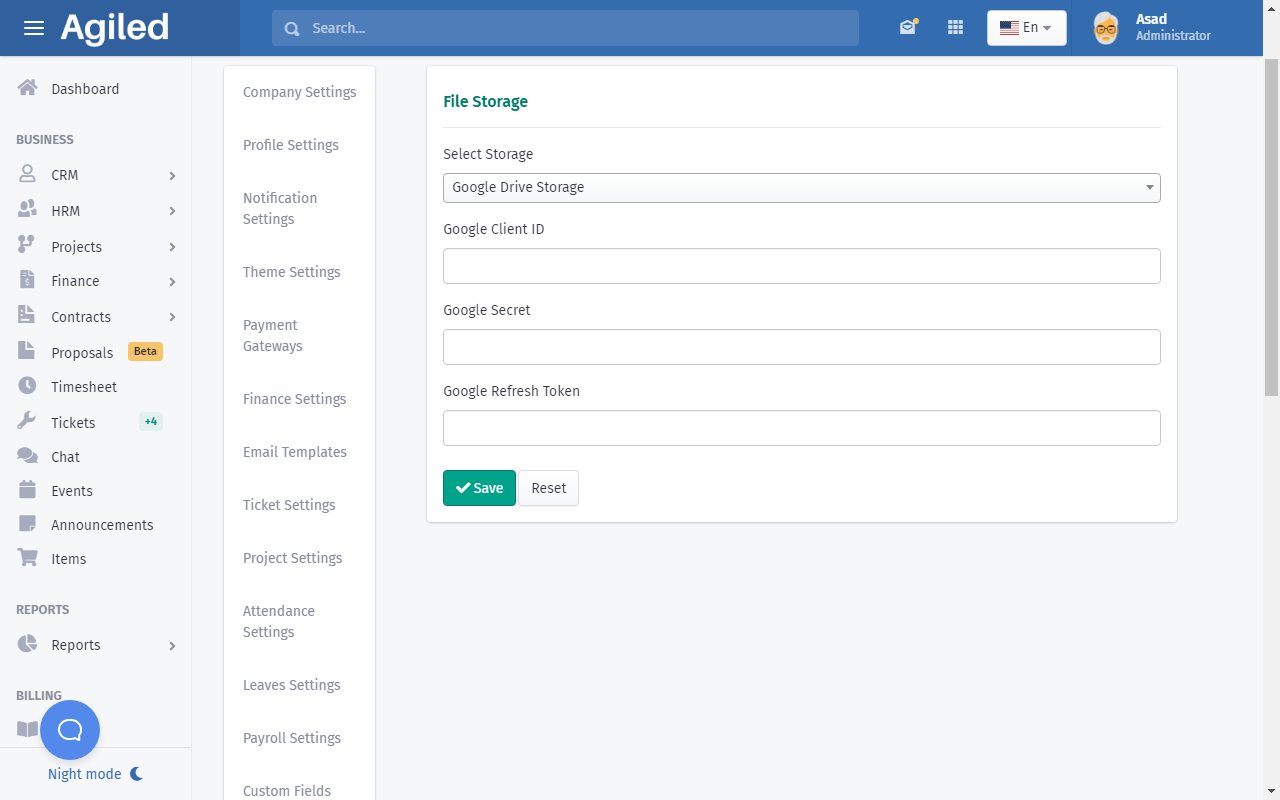Click the Timesheet clock icon

(x=28, y=386)
